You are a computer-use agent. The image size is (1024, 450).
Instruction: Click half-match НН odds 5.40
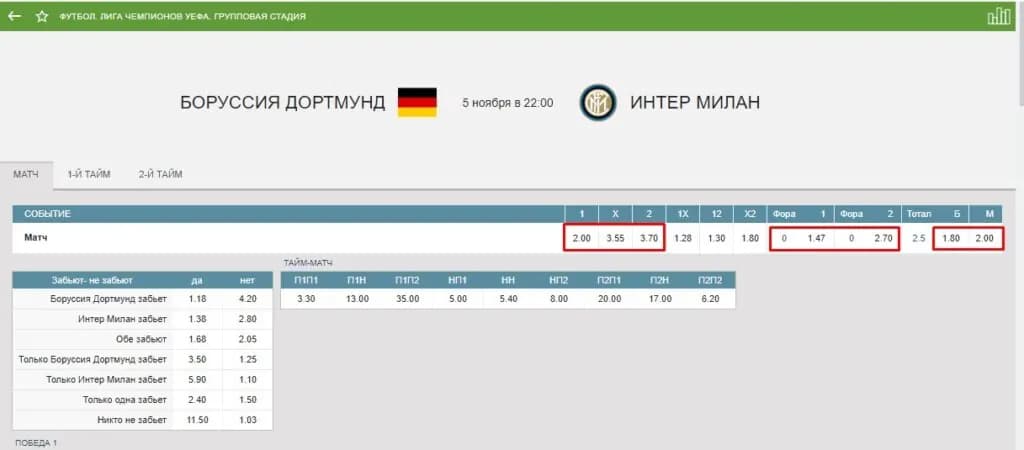point(508,299)
